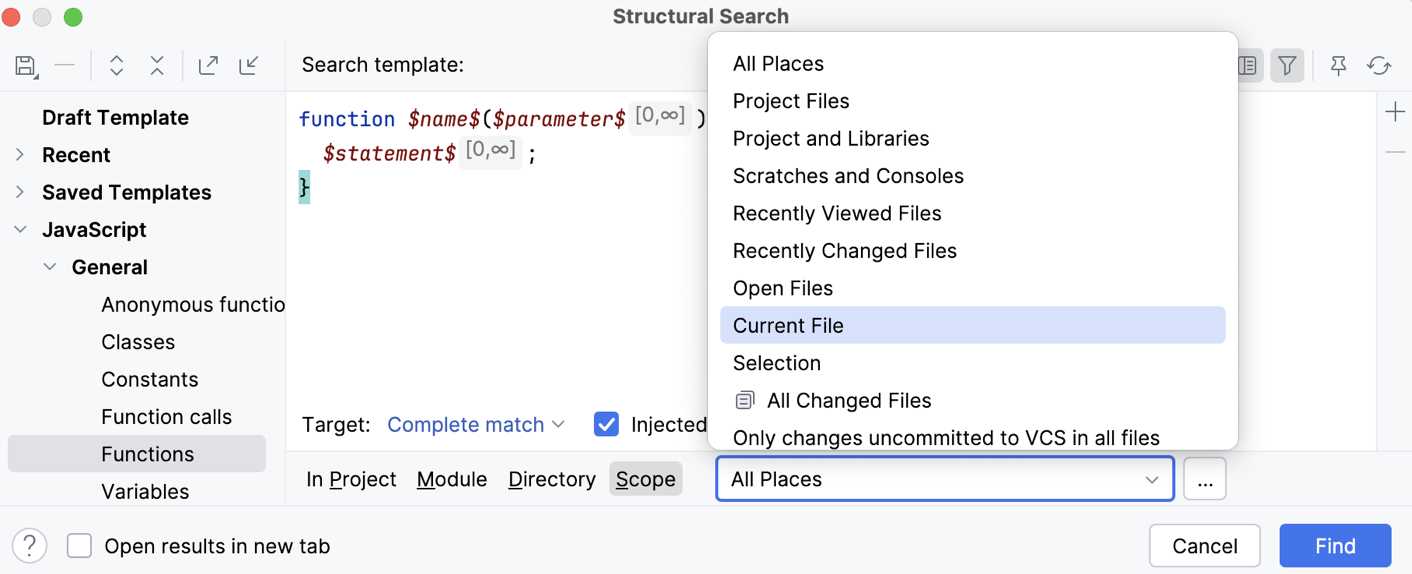Choose Current File from scope list
Screen dimensions: 1412x574
788,326
